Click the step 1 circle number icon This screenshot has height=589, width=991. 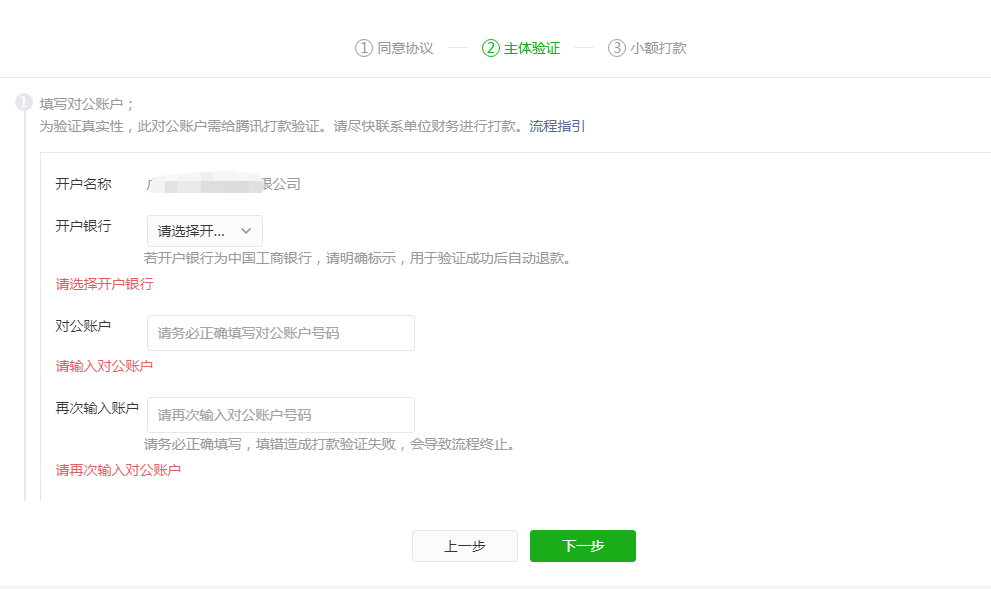[364, 48]
